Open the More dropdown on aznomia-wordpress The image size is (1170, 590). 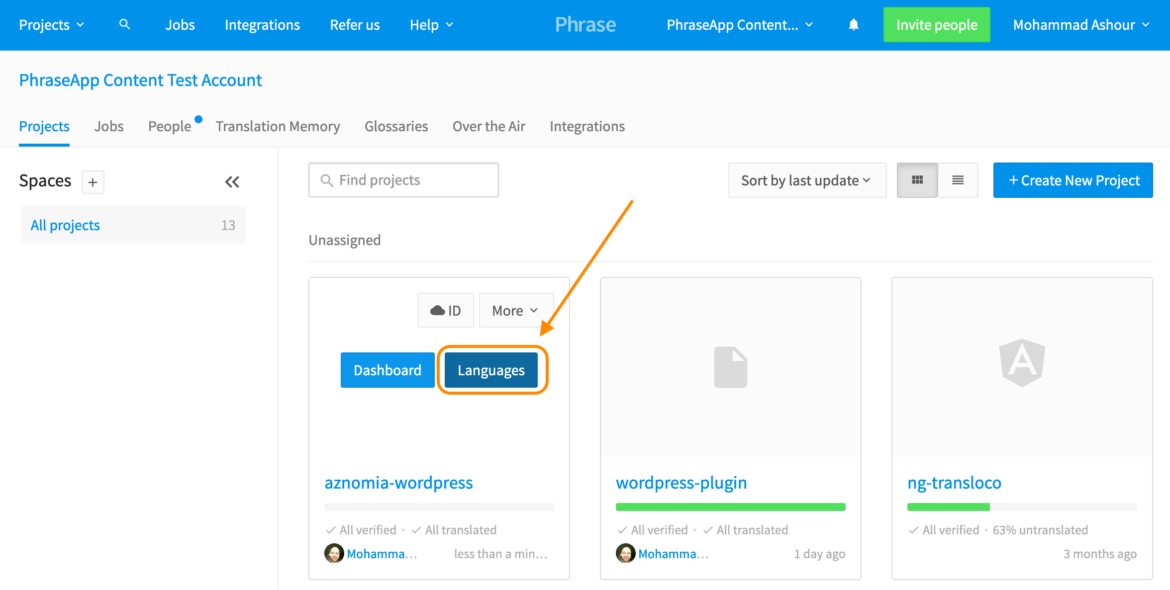pos(515,311)
